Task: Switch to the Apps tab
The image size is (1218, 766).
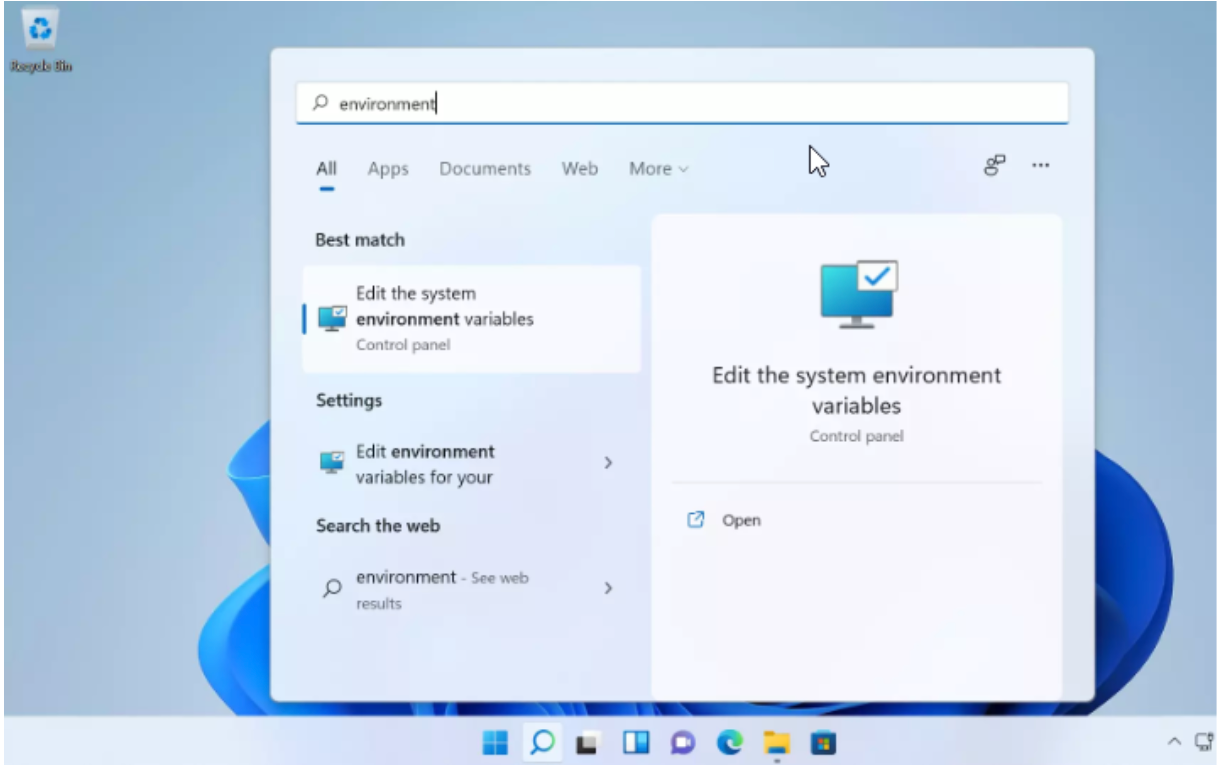Action: pos(388,169)
